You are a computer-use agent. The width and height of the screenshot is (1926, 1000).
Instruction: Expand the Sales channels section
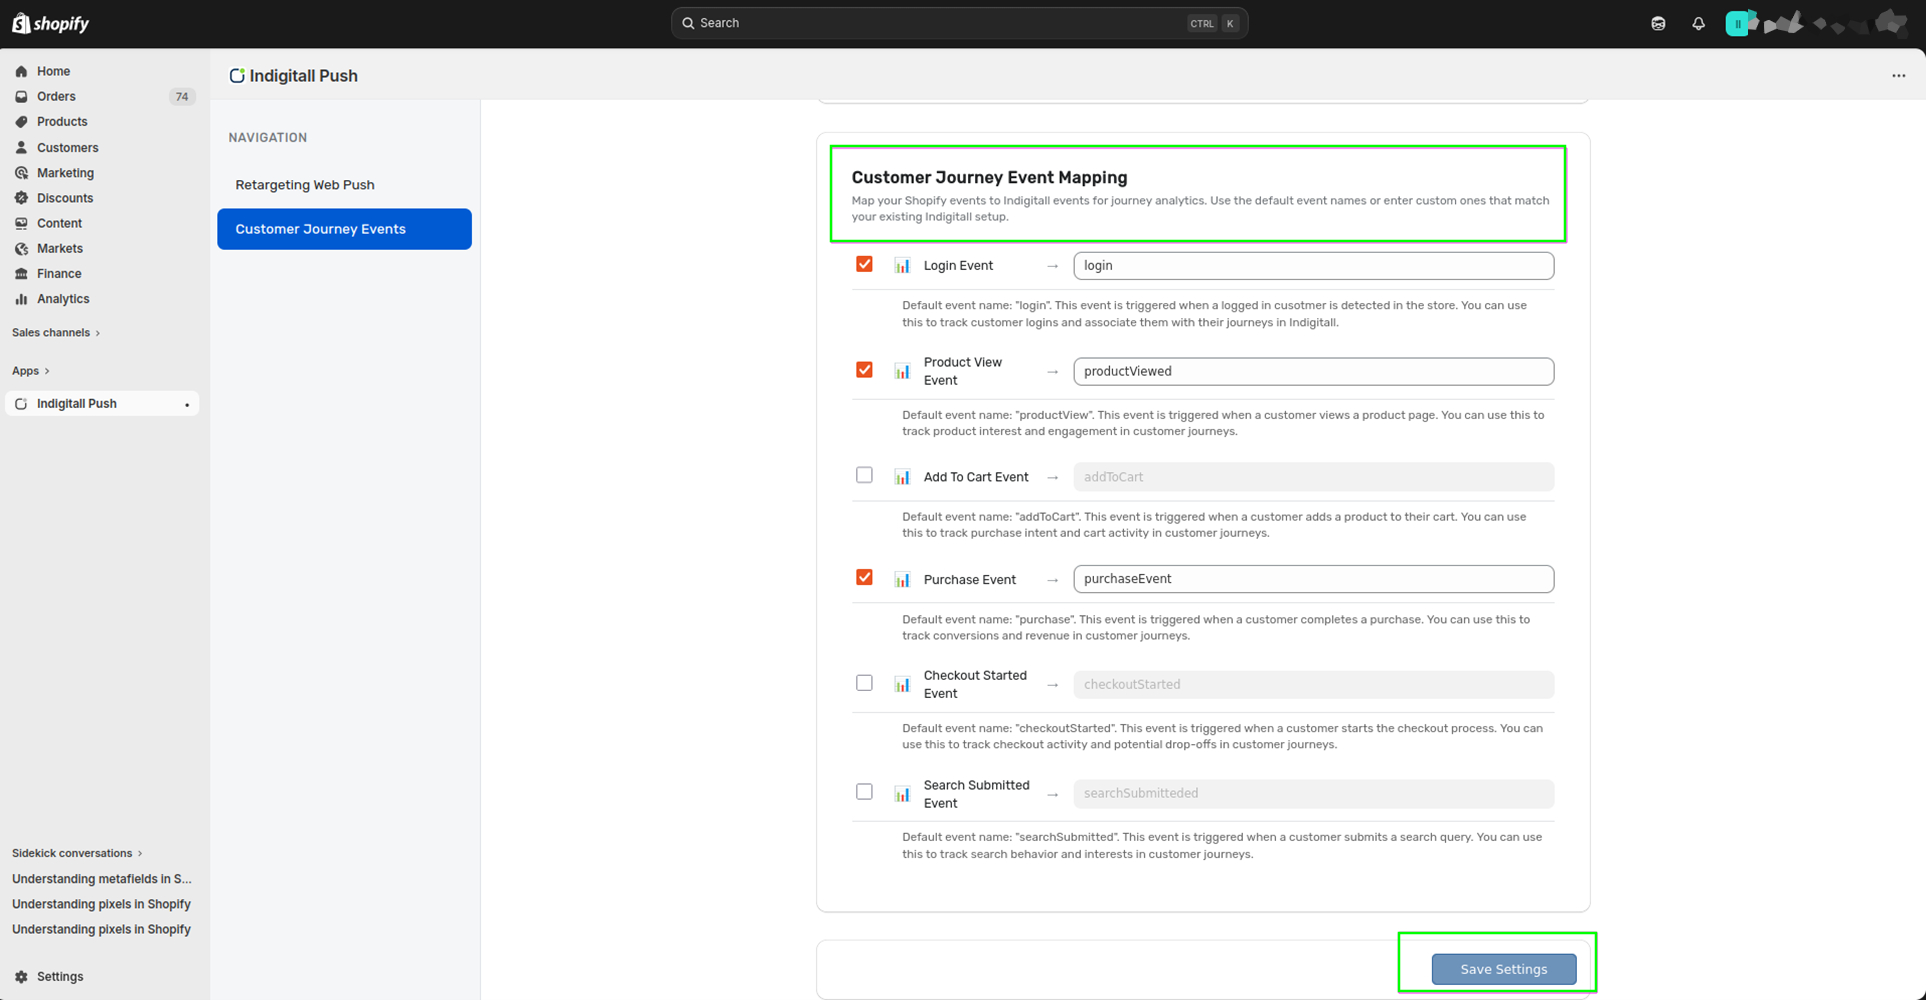(x=56, y=333)
